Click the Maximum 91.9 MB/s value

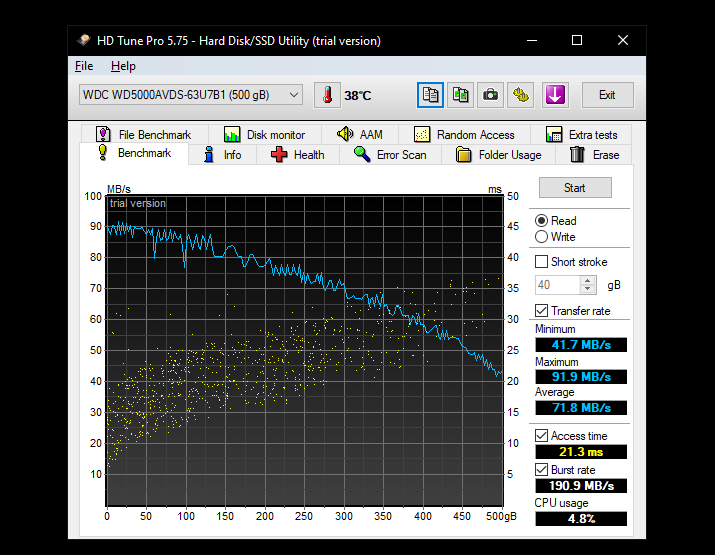coord(581,377)
